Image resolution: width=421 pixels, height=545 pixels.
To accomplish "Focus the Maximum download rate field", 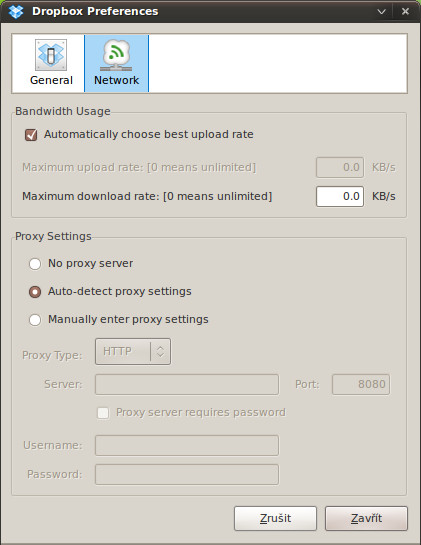I will 340,196.
